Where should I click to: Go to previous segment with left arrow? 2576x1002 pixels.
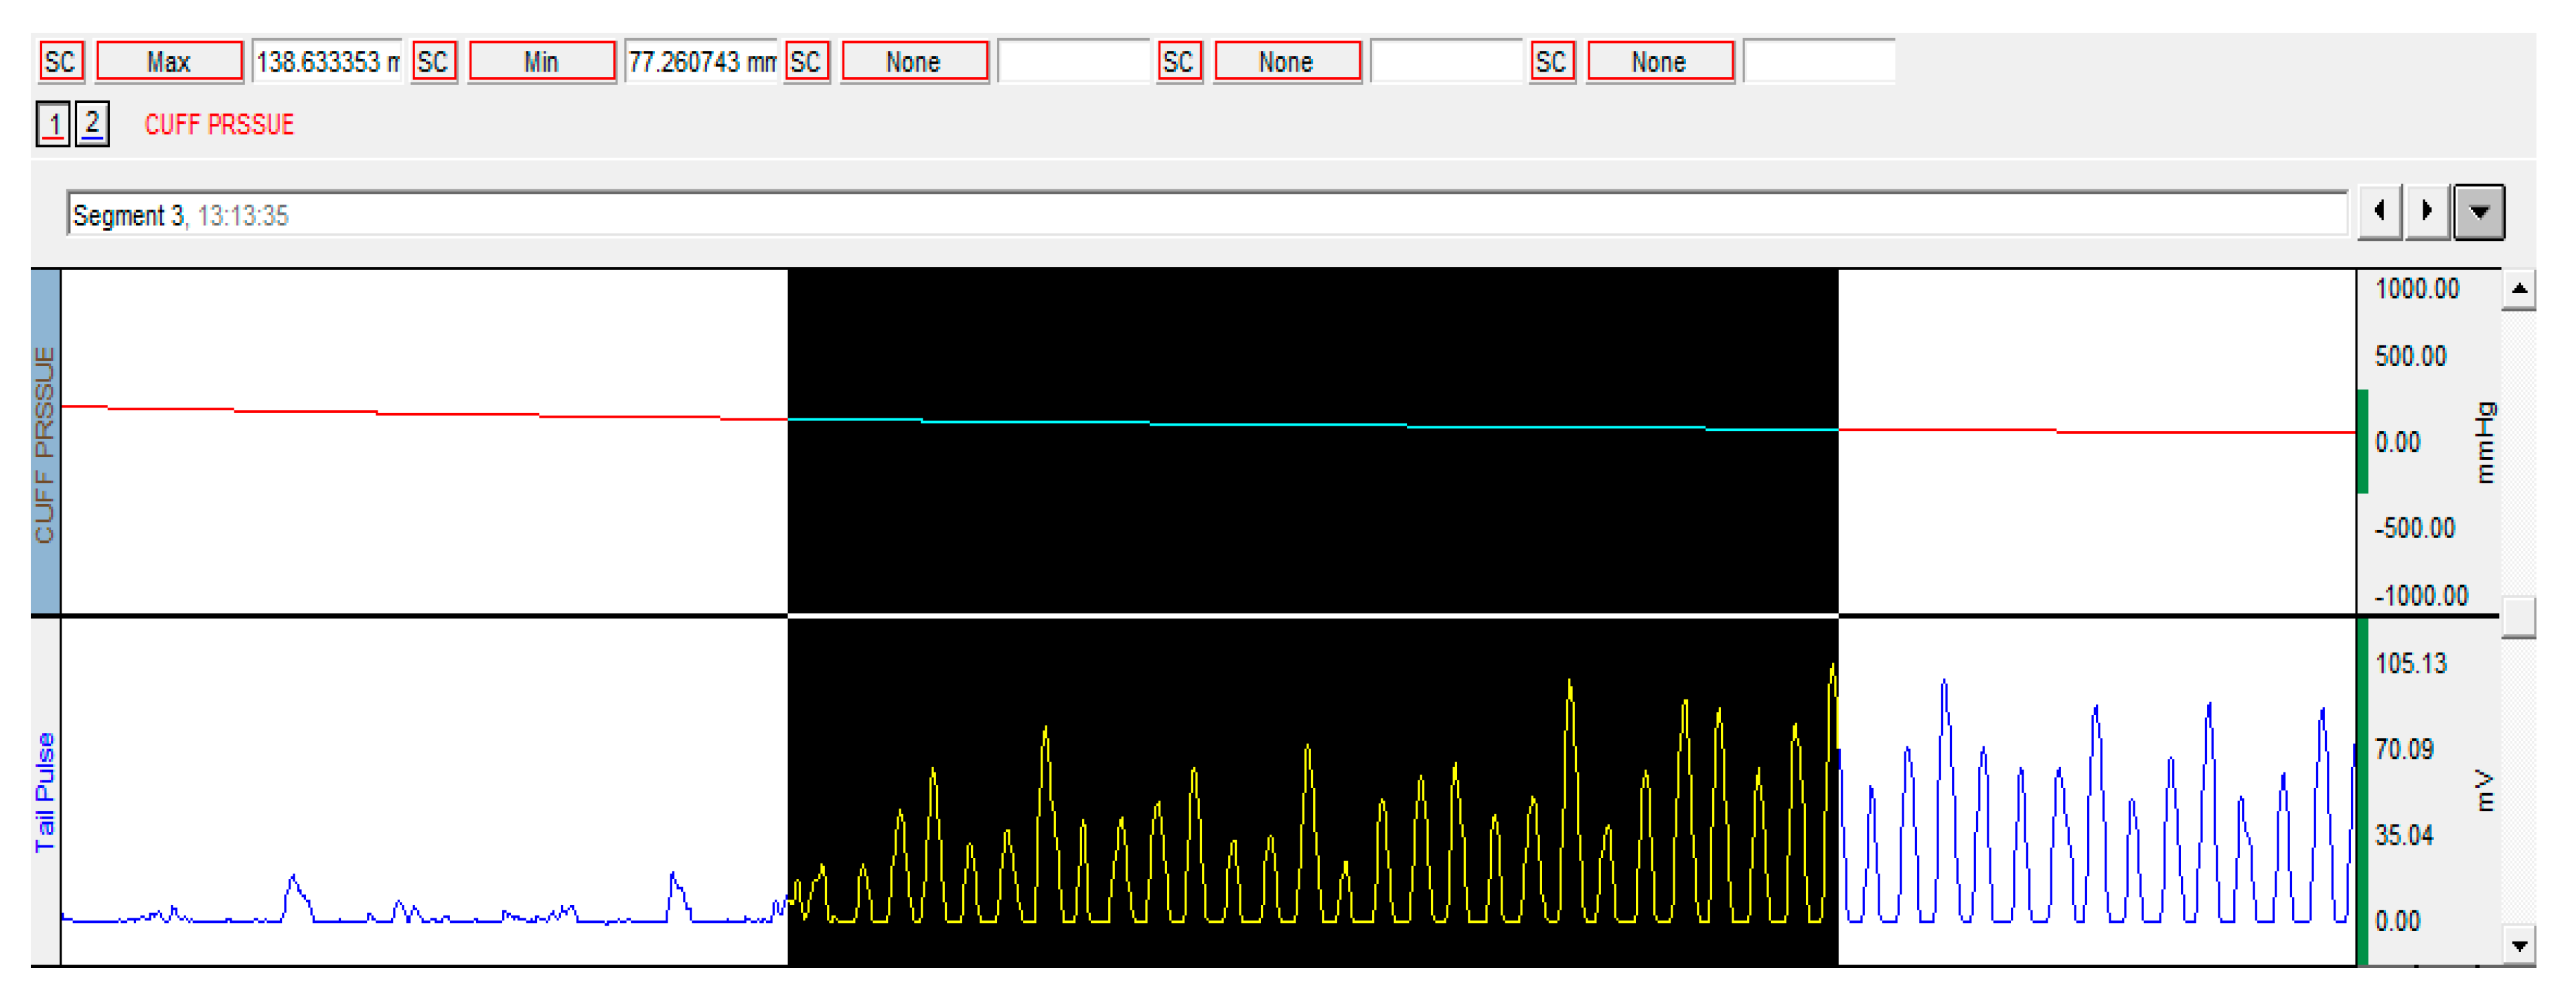click(x=2380, y=212)
